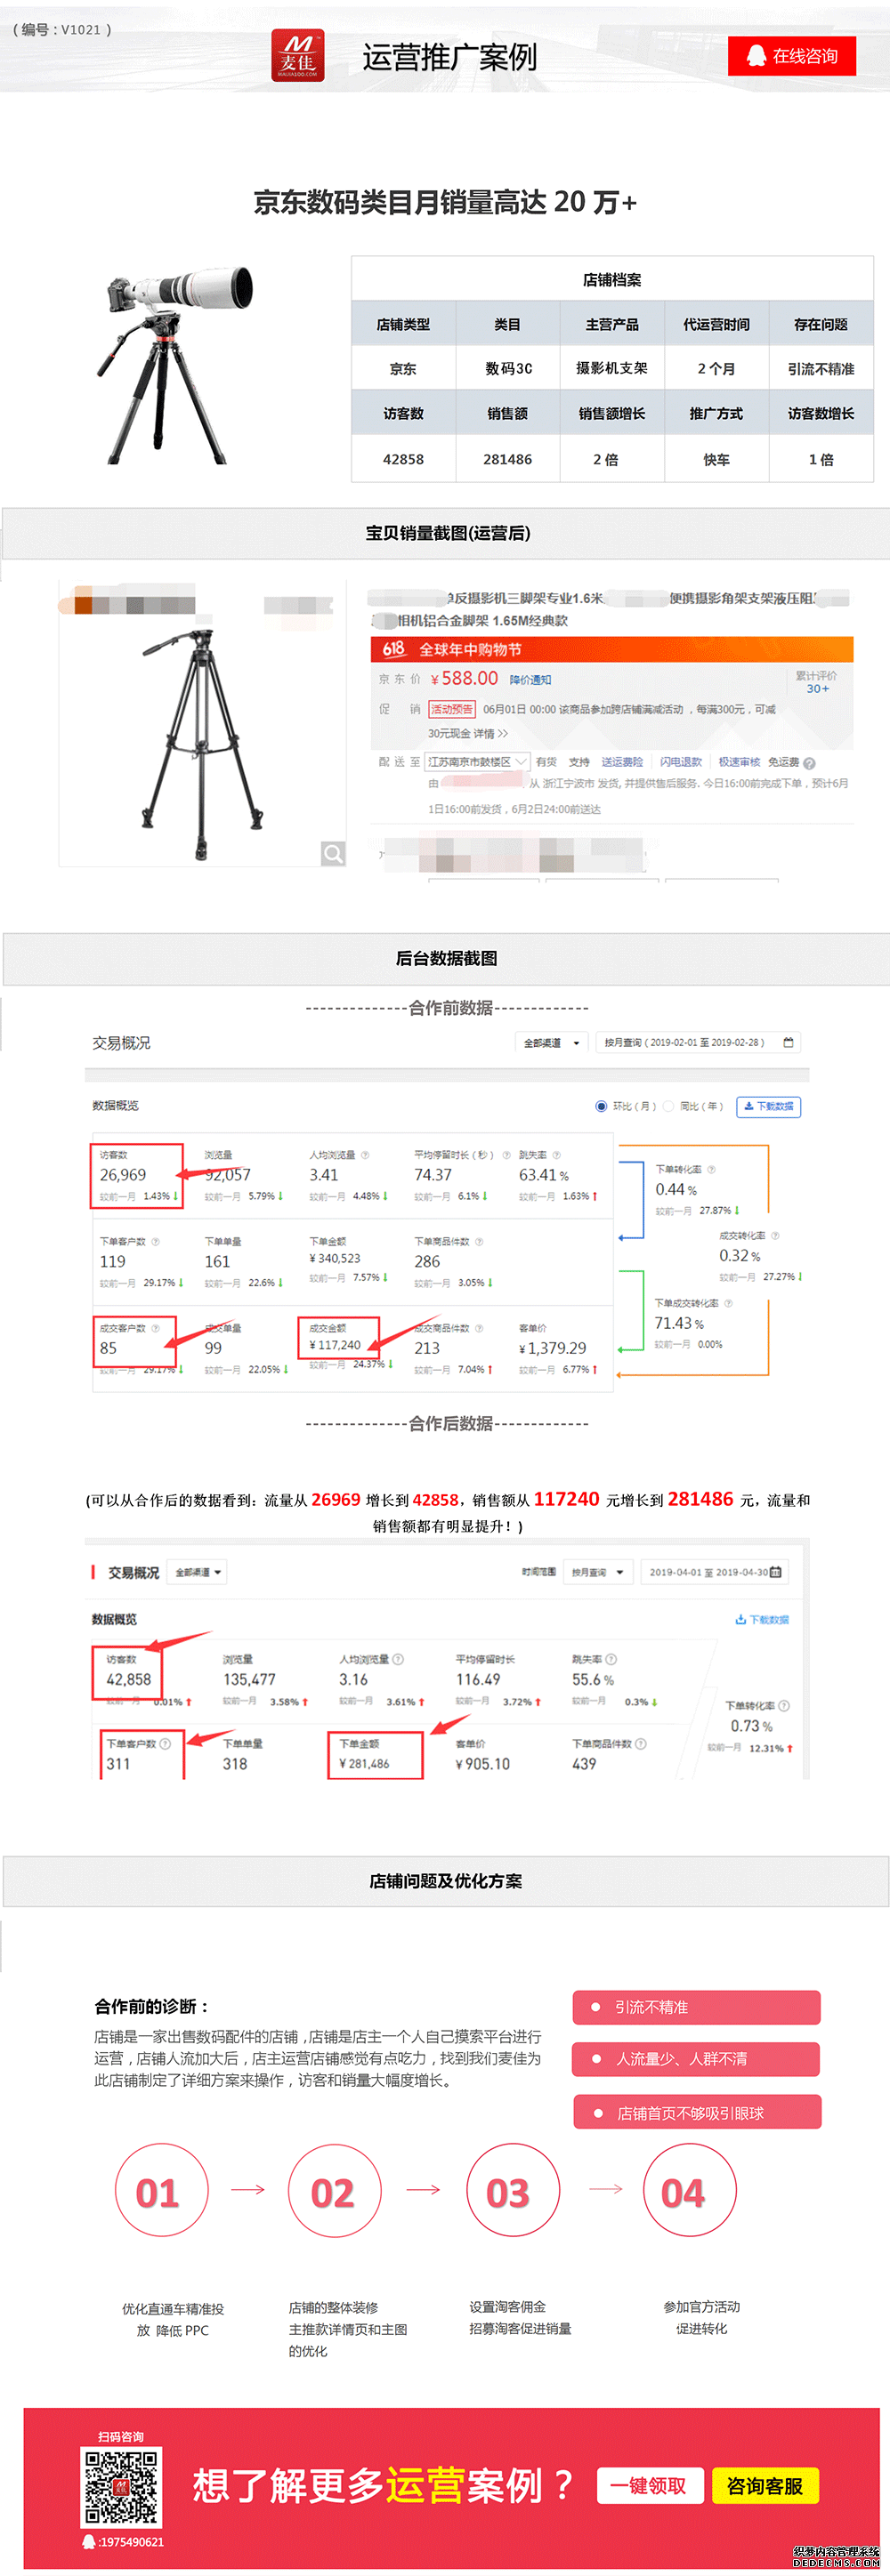Click the 引流不精准 red issue bar

[696, 2007]
